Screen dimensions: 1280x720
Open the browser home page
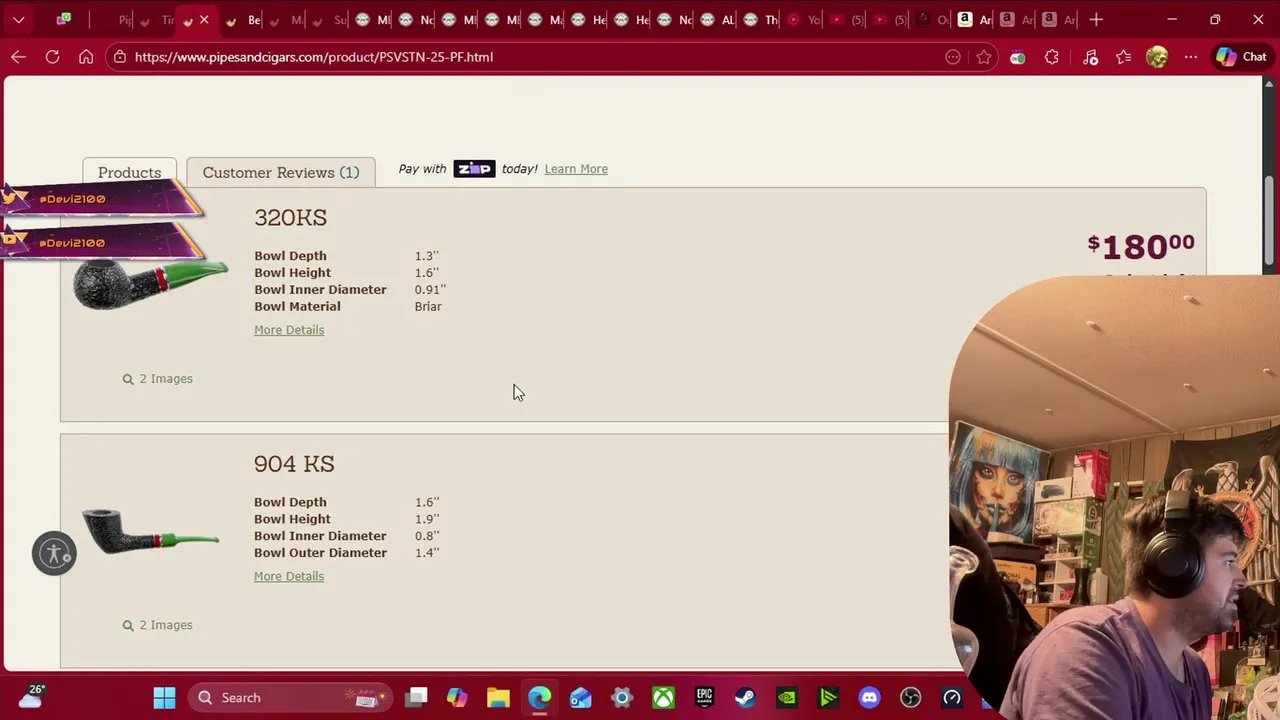click(86, 57)
